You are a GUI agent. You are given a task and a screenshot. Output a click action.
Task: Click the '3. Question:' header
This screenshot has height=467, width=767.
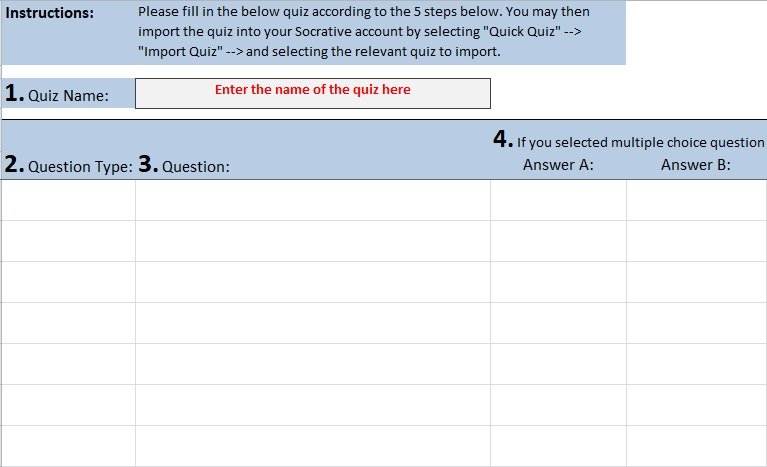[184, 165]
